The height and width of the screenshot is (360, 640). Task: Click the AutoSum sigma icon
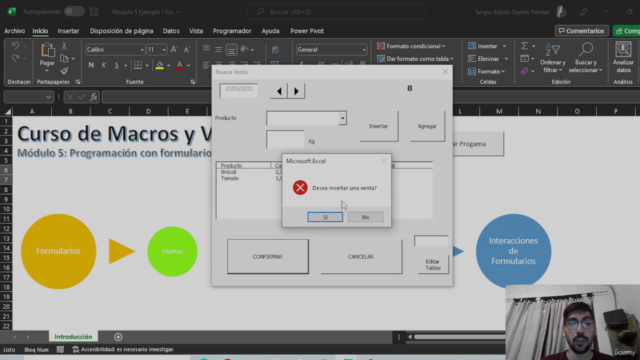tap(524, 46)
